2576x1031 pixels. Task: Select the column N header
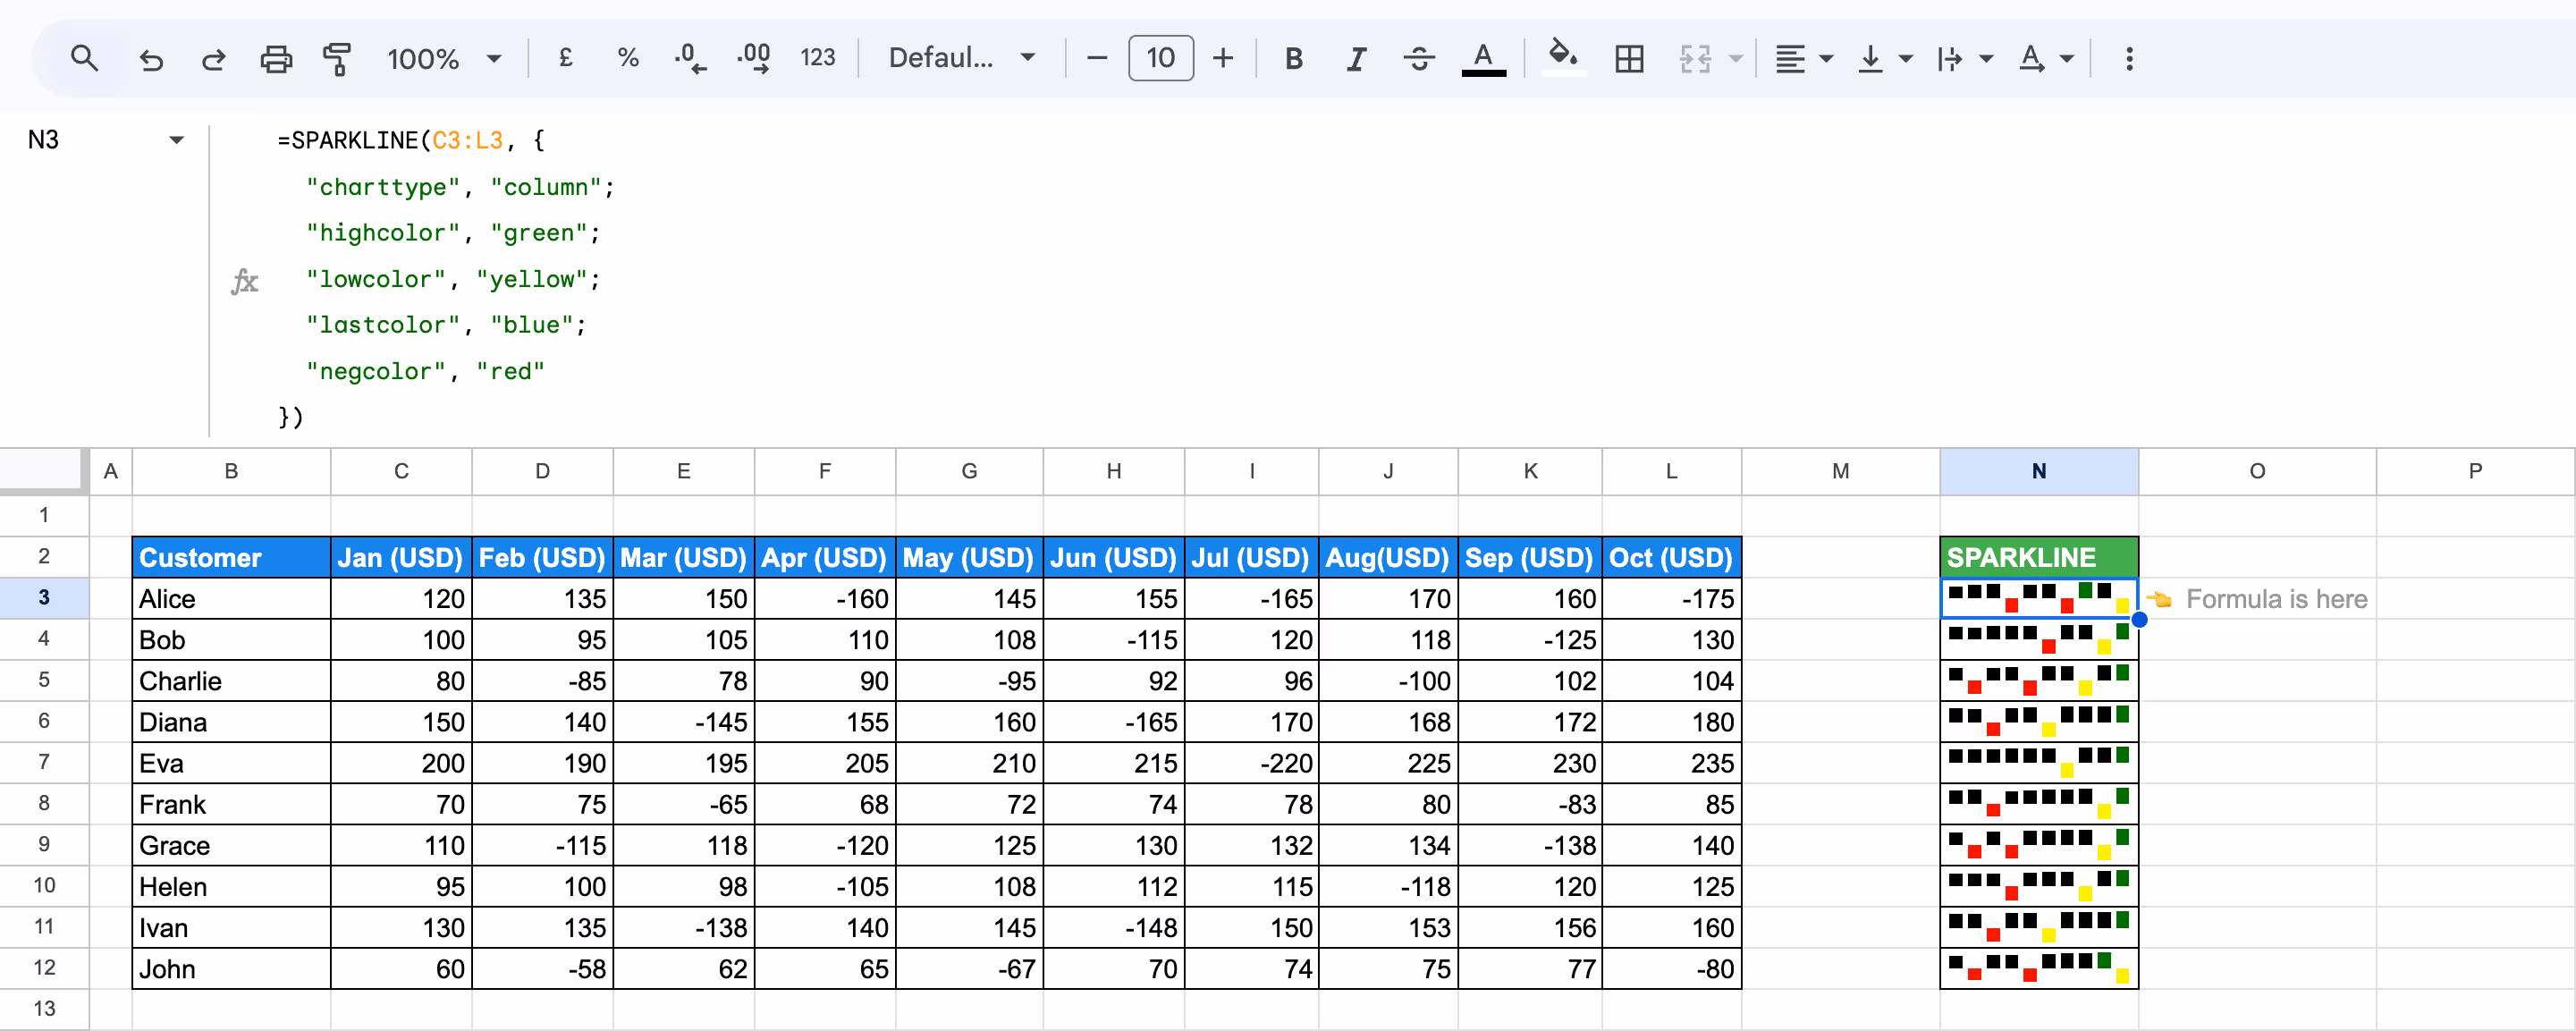tap(2038, 471)
